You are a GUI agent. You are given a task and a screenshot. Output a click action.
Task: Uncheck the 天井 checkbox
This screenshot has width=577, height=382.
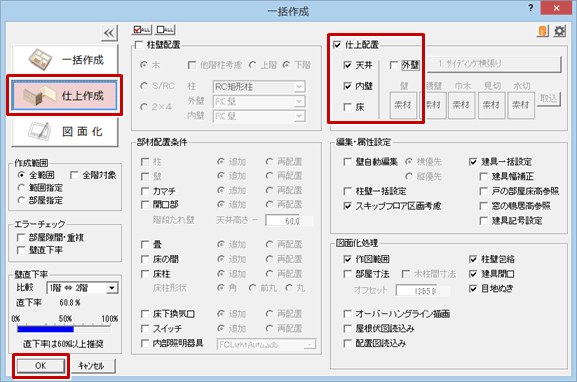(348, 65)
